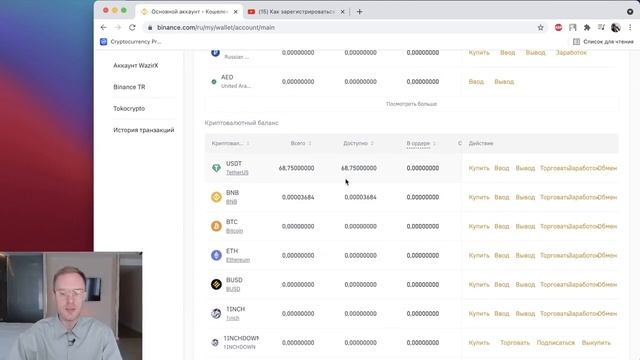Switch to the Основной аккаунт Binance tab
The height and width of the screenshot is (360, 640).
(x=189, y=12)
